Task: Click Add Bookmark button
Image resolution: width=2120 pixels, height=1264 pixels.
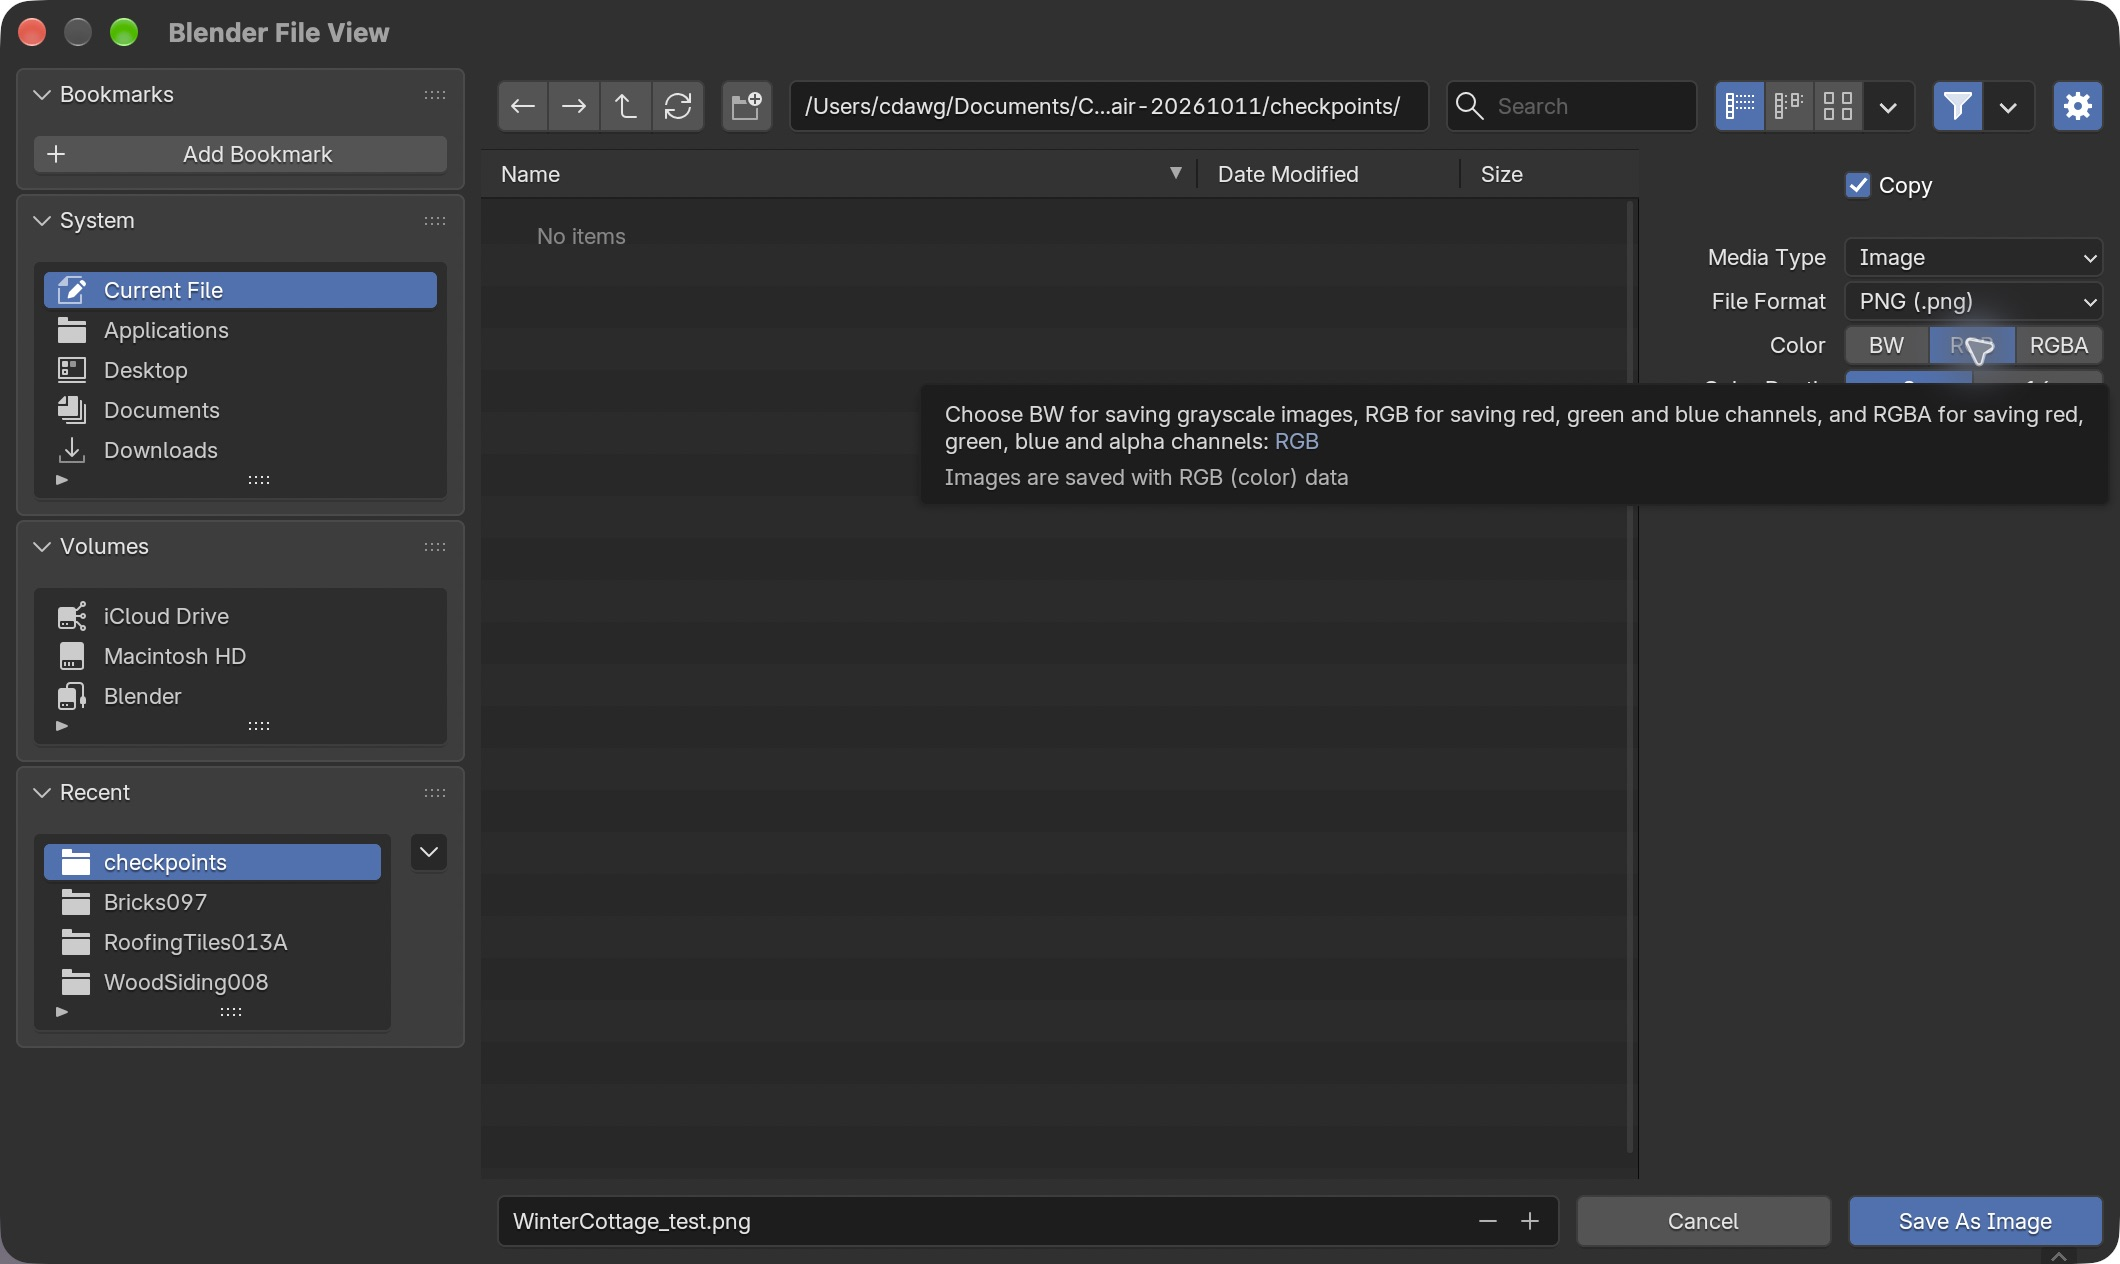Action: click(x=240, y=154)
